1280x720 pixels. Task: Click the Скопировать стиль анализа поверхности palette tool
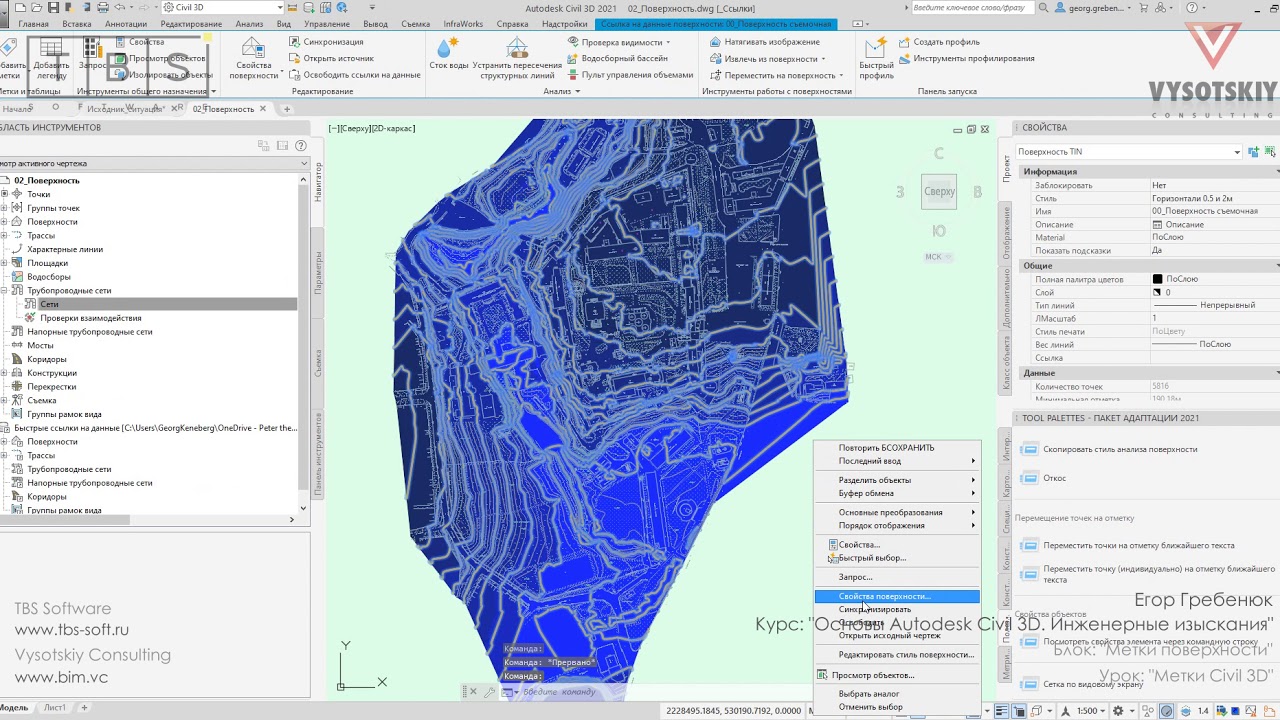coord(1108,450)
